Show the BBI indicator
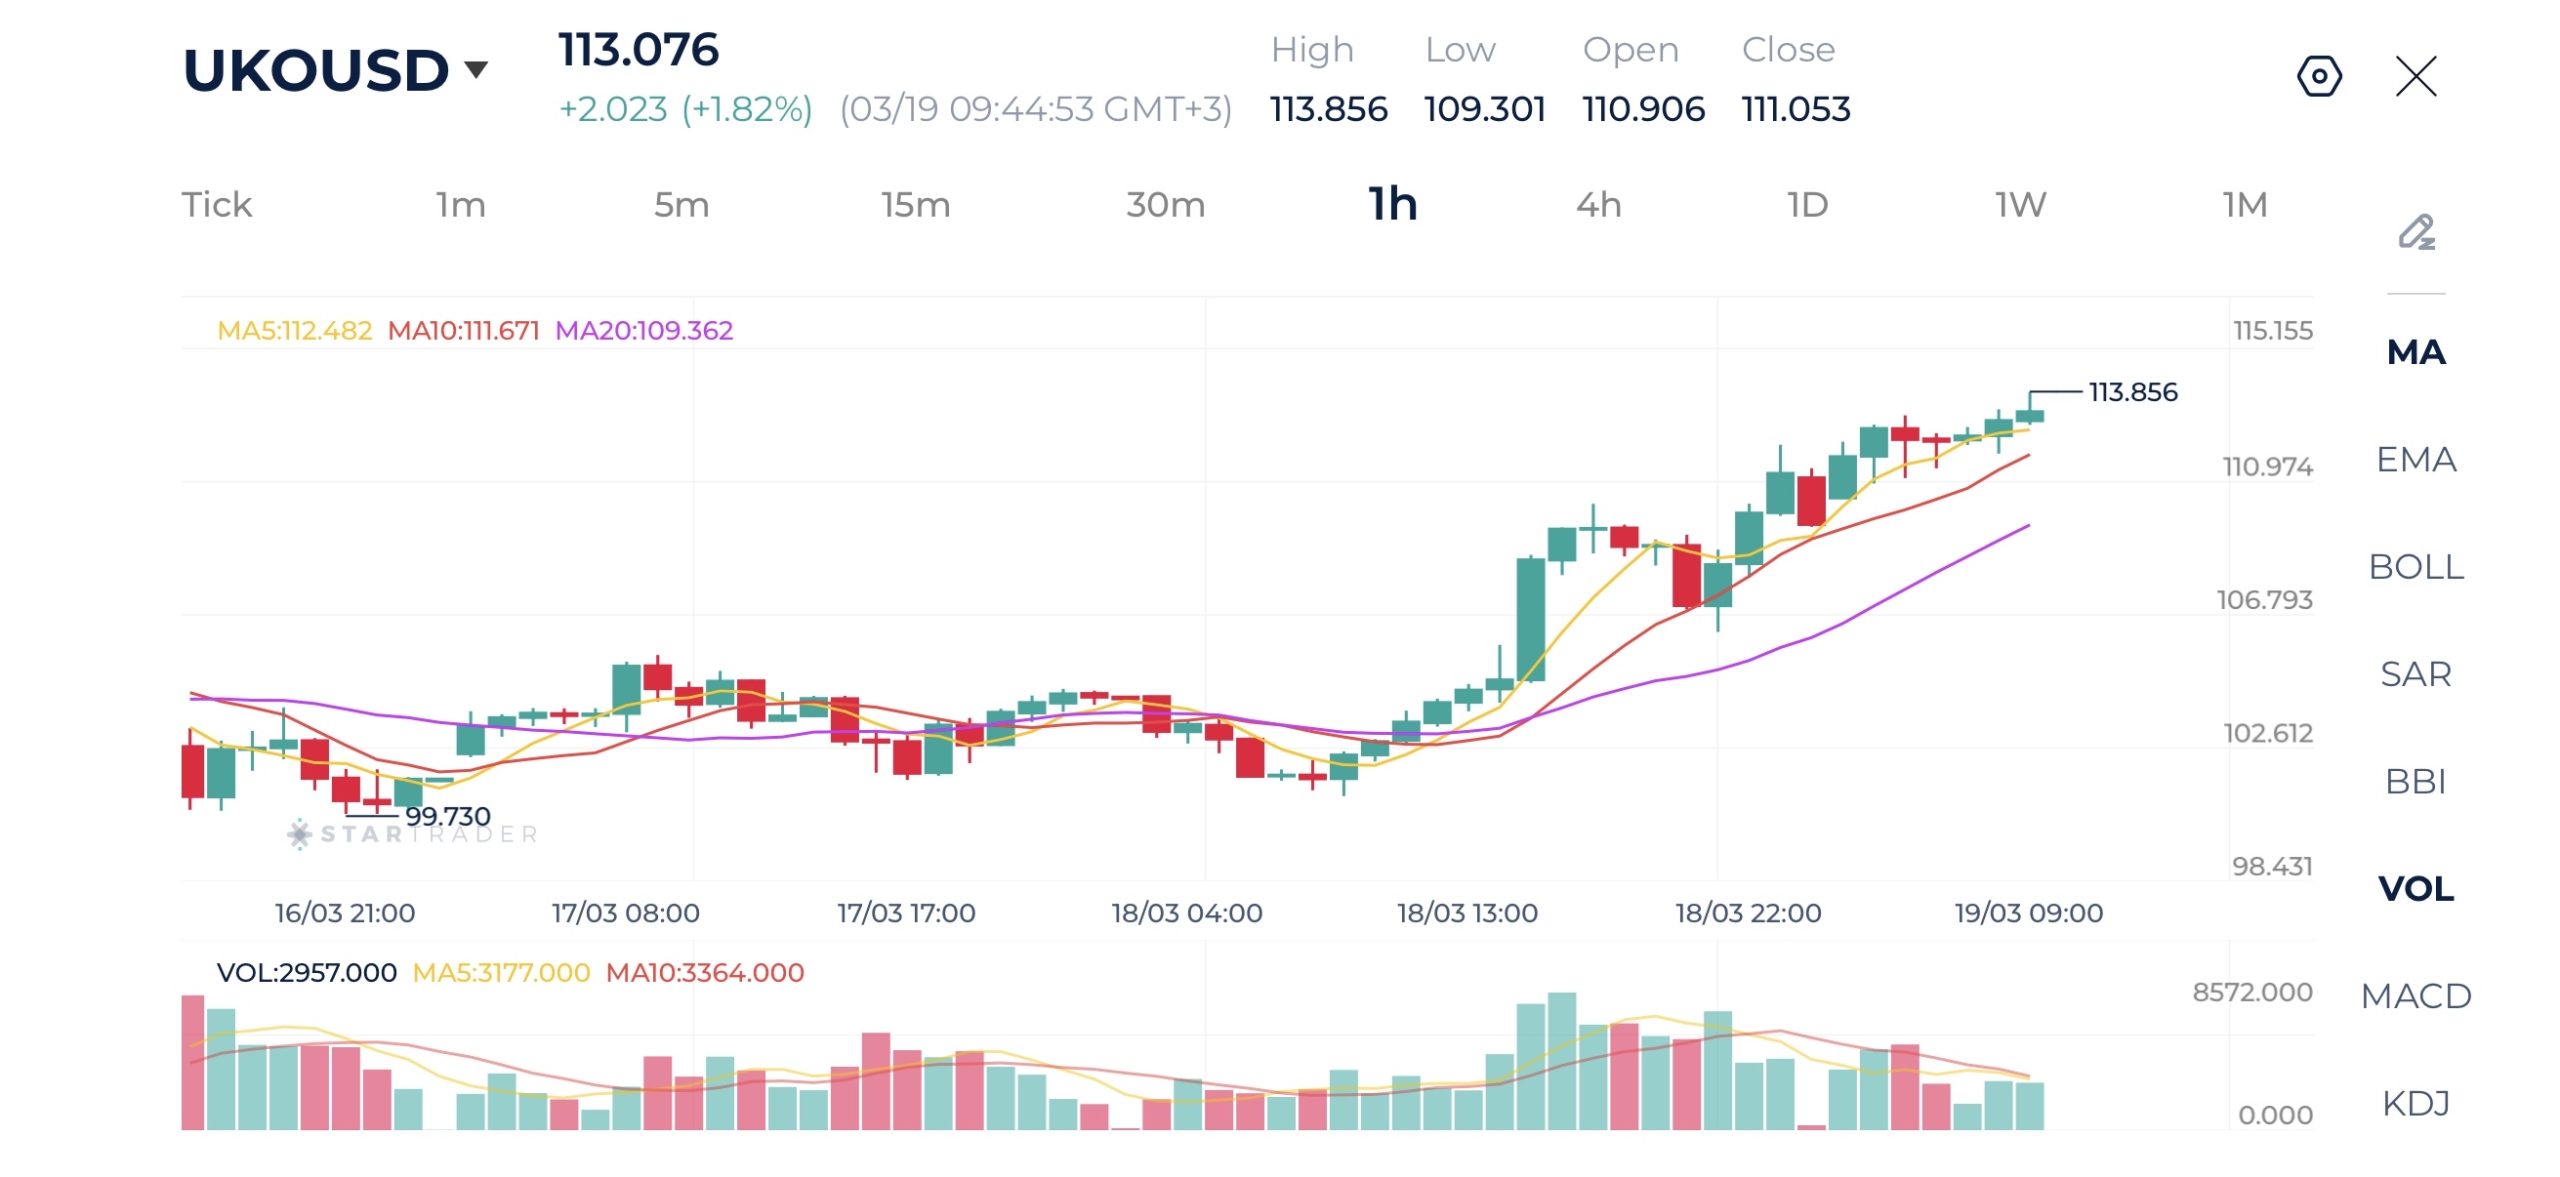The image size is (2560, 1177). (x=2415, y=782)
